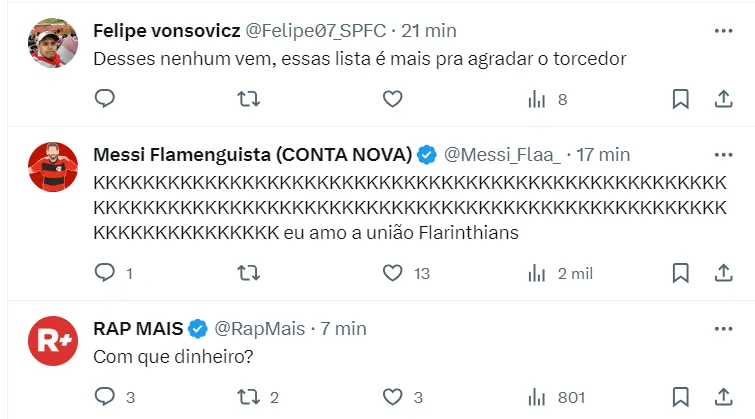Share Messi Flamenguista's tweet
This screenshot has width=755, height=419.
click(x=723, y=272)
